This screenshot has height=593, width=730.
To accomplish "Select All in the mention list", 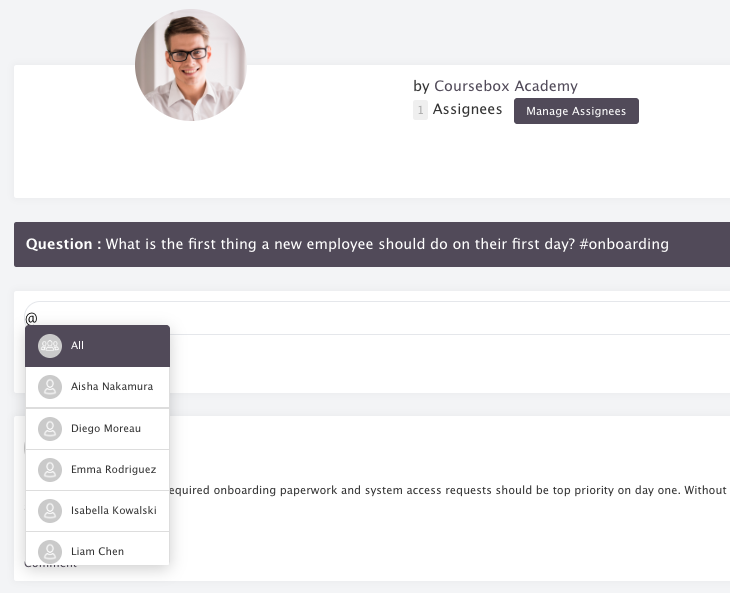I will [97, 346].
